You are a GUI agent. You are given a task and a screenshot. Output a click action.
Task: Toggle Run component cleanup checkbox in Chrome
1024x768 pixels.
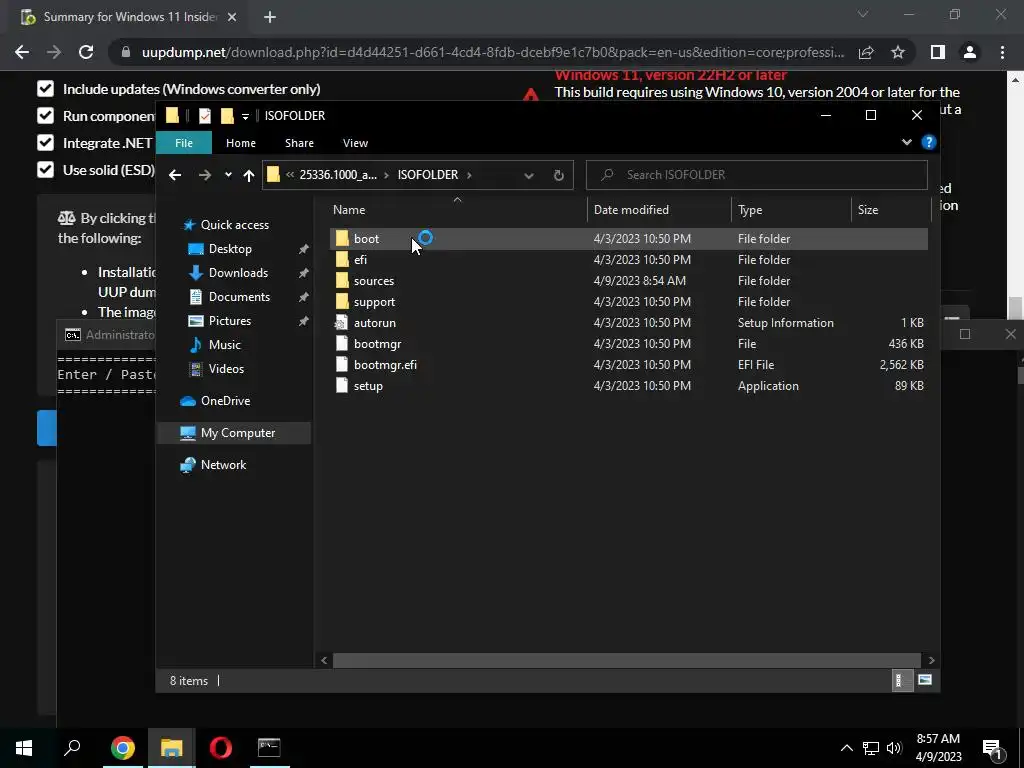(x=45, y=116)
